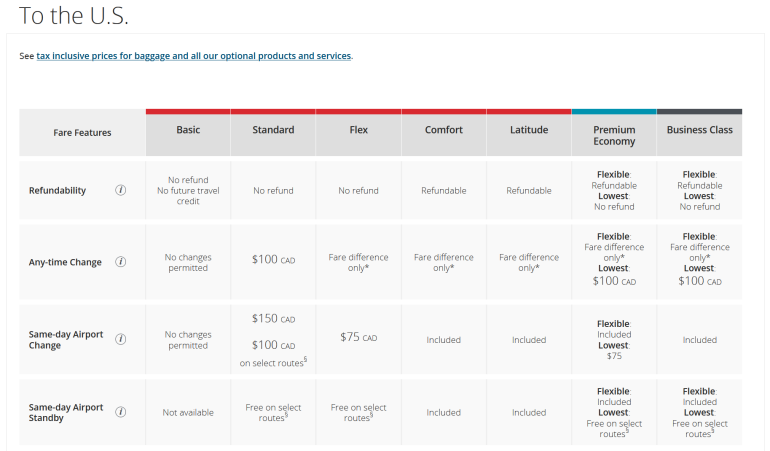Click Standard's $100 CAD Any-time Change cell

coord(273,259)
